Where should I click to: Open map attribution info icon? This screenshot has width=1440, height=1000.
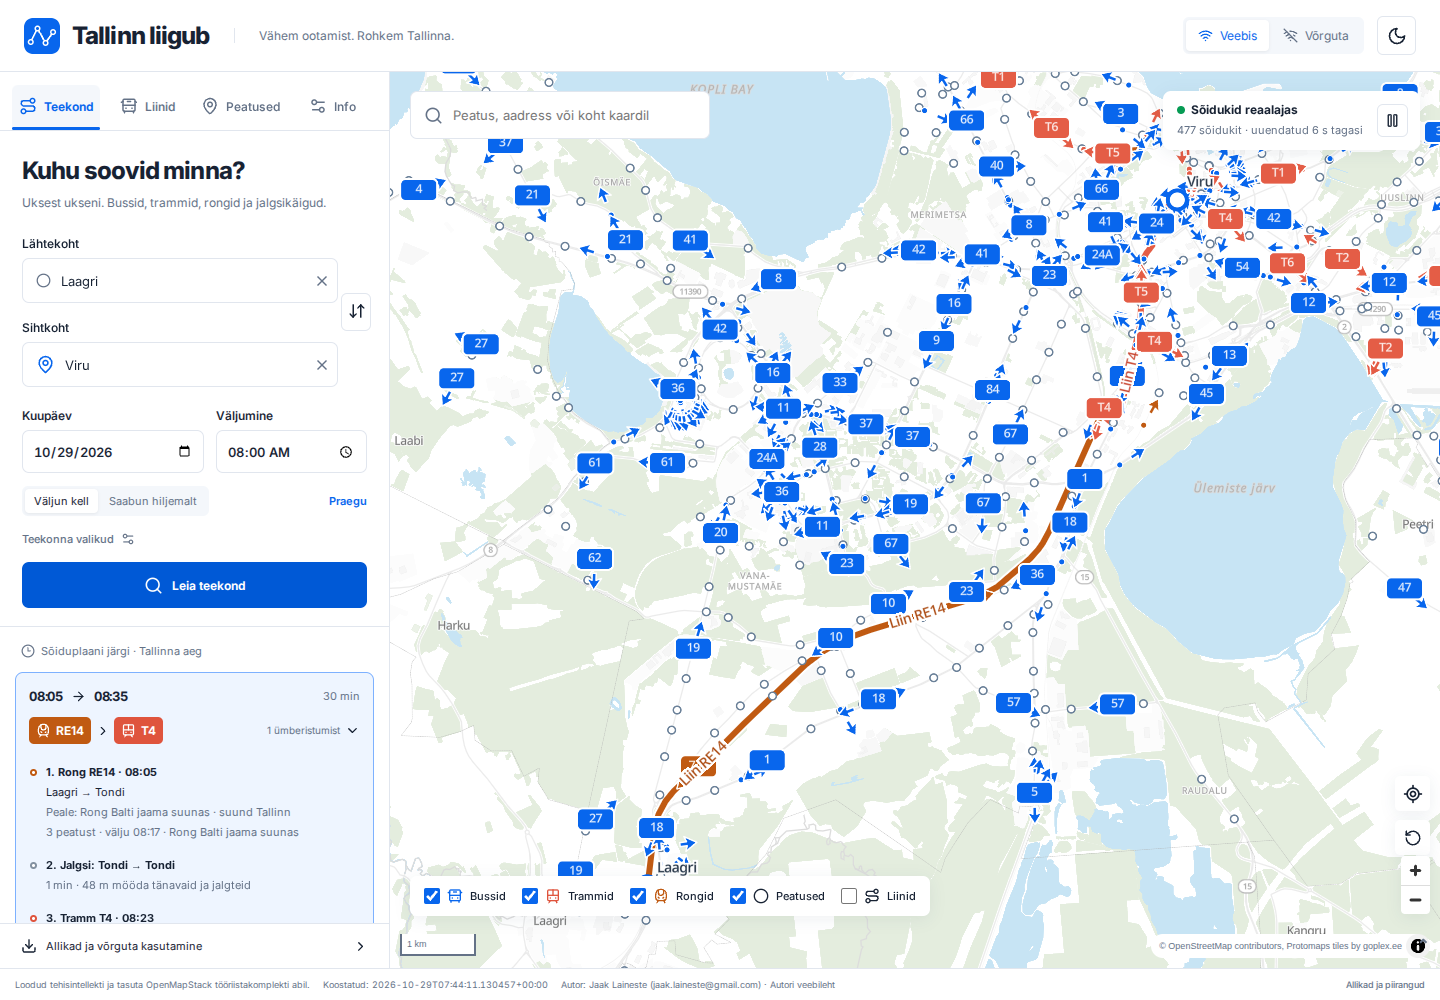pos(1418,946)
